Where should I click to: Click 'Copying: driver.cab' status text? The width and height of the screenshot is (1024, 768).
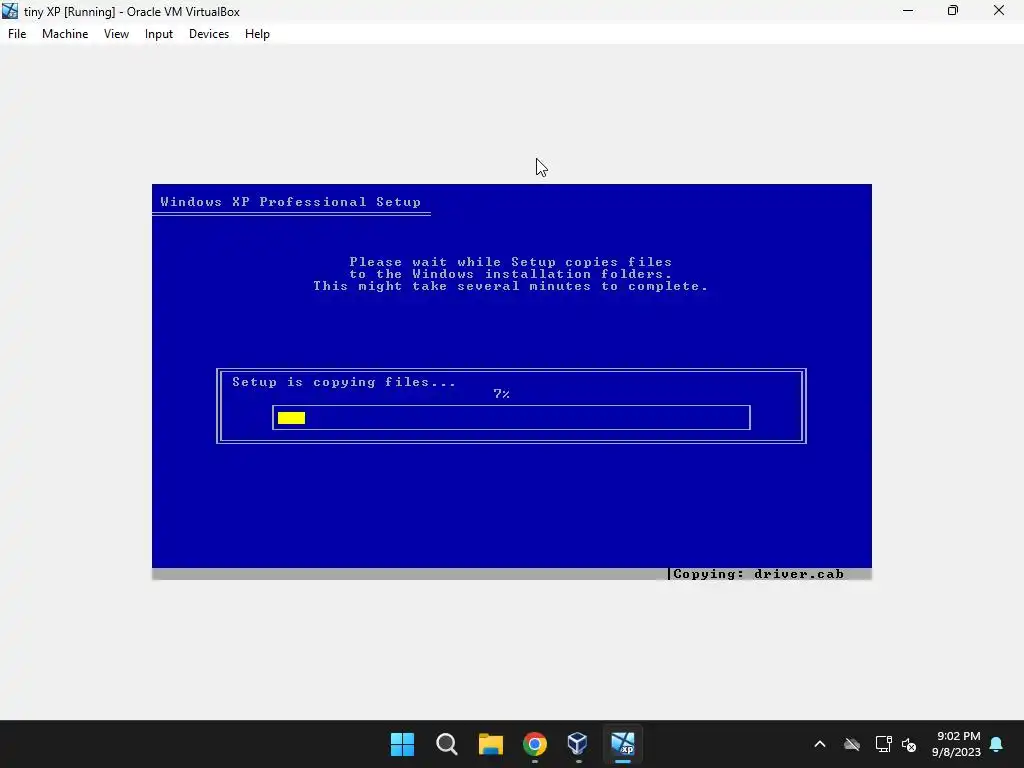pos(758,574)
